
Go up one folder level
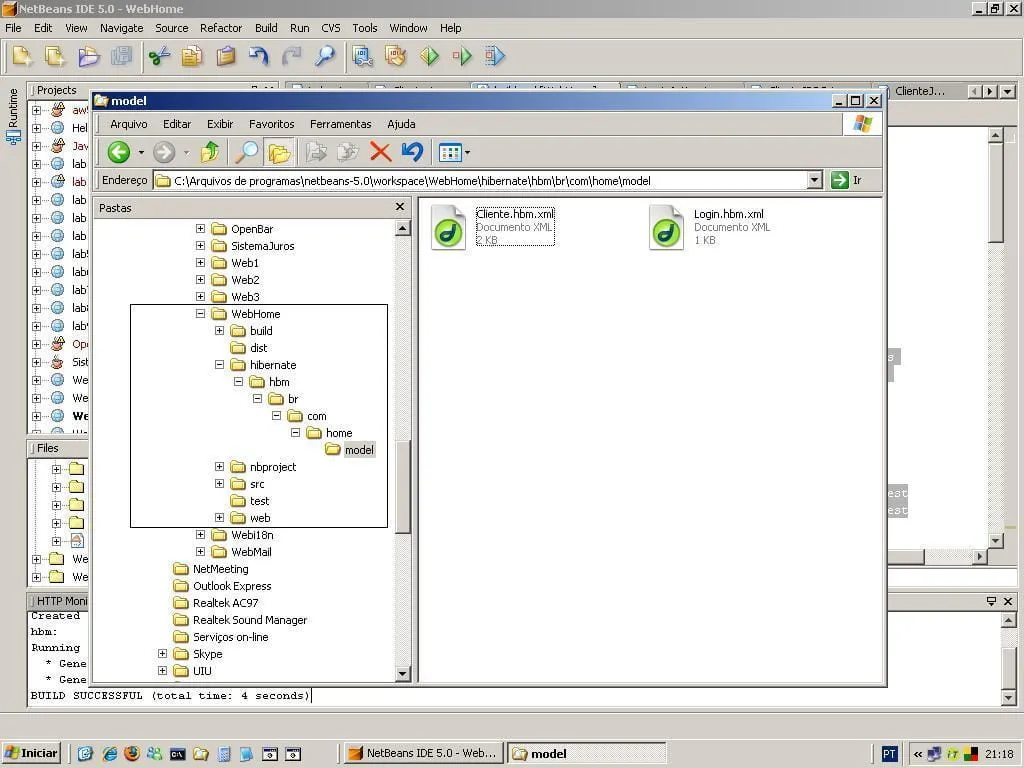[x=210, y=152]
